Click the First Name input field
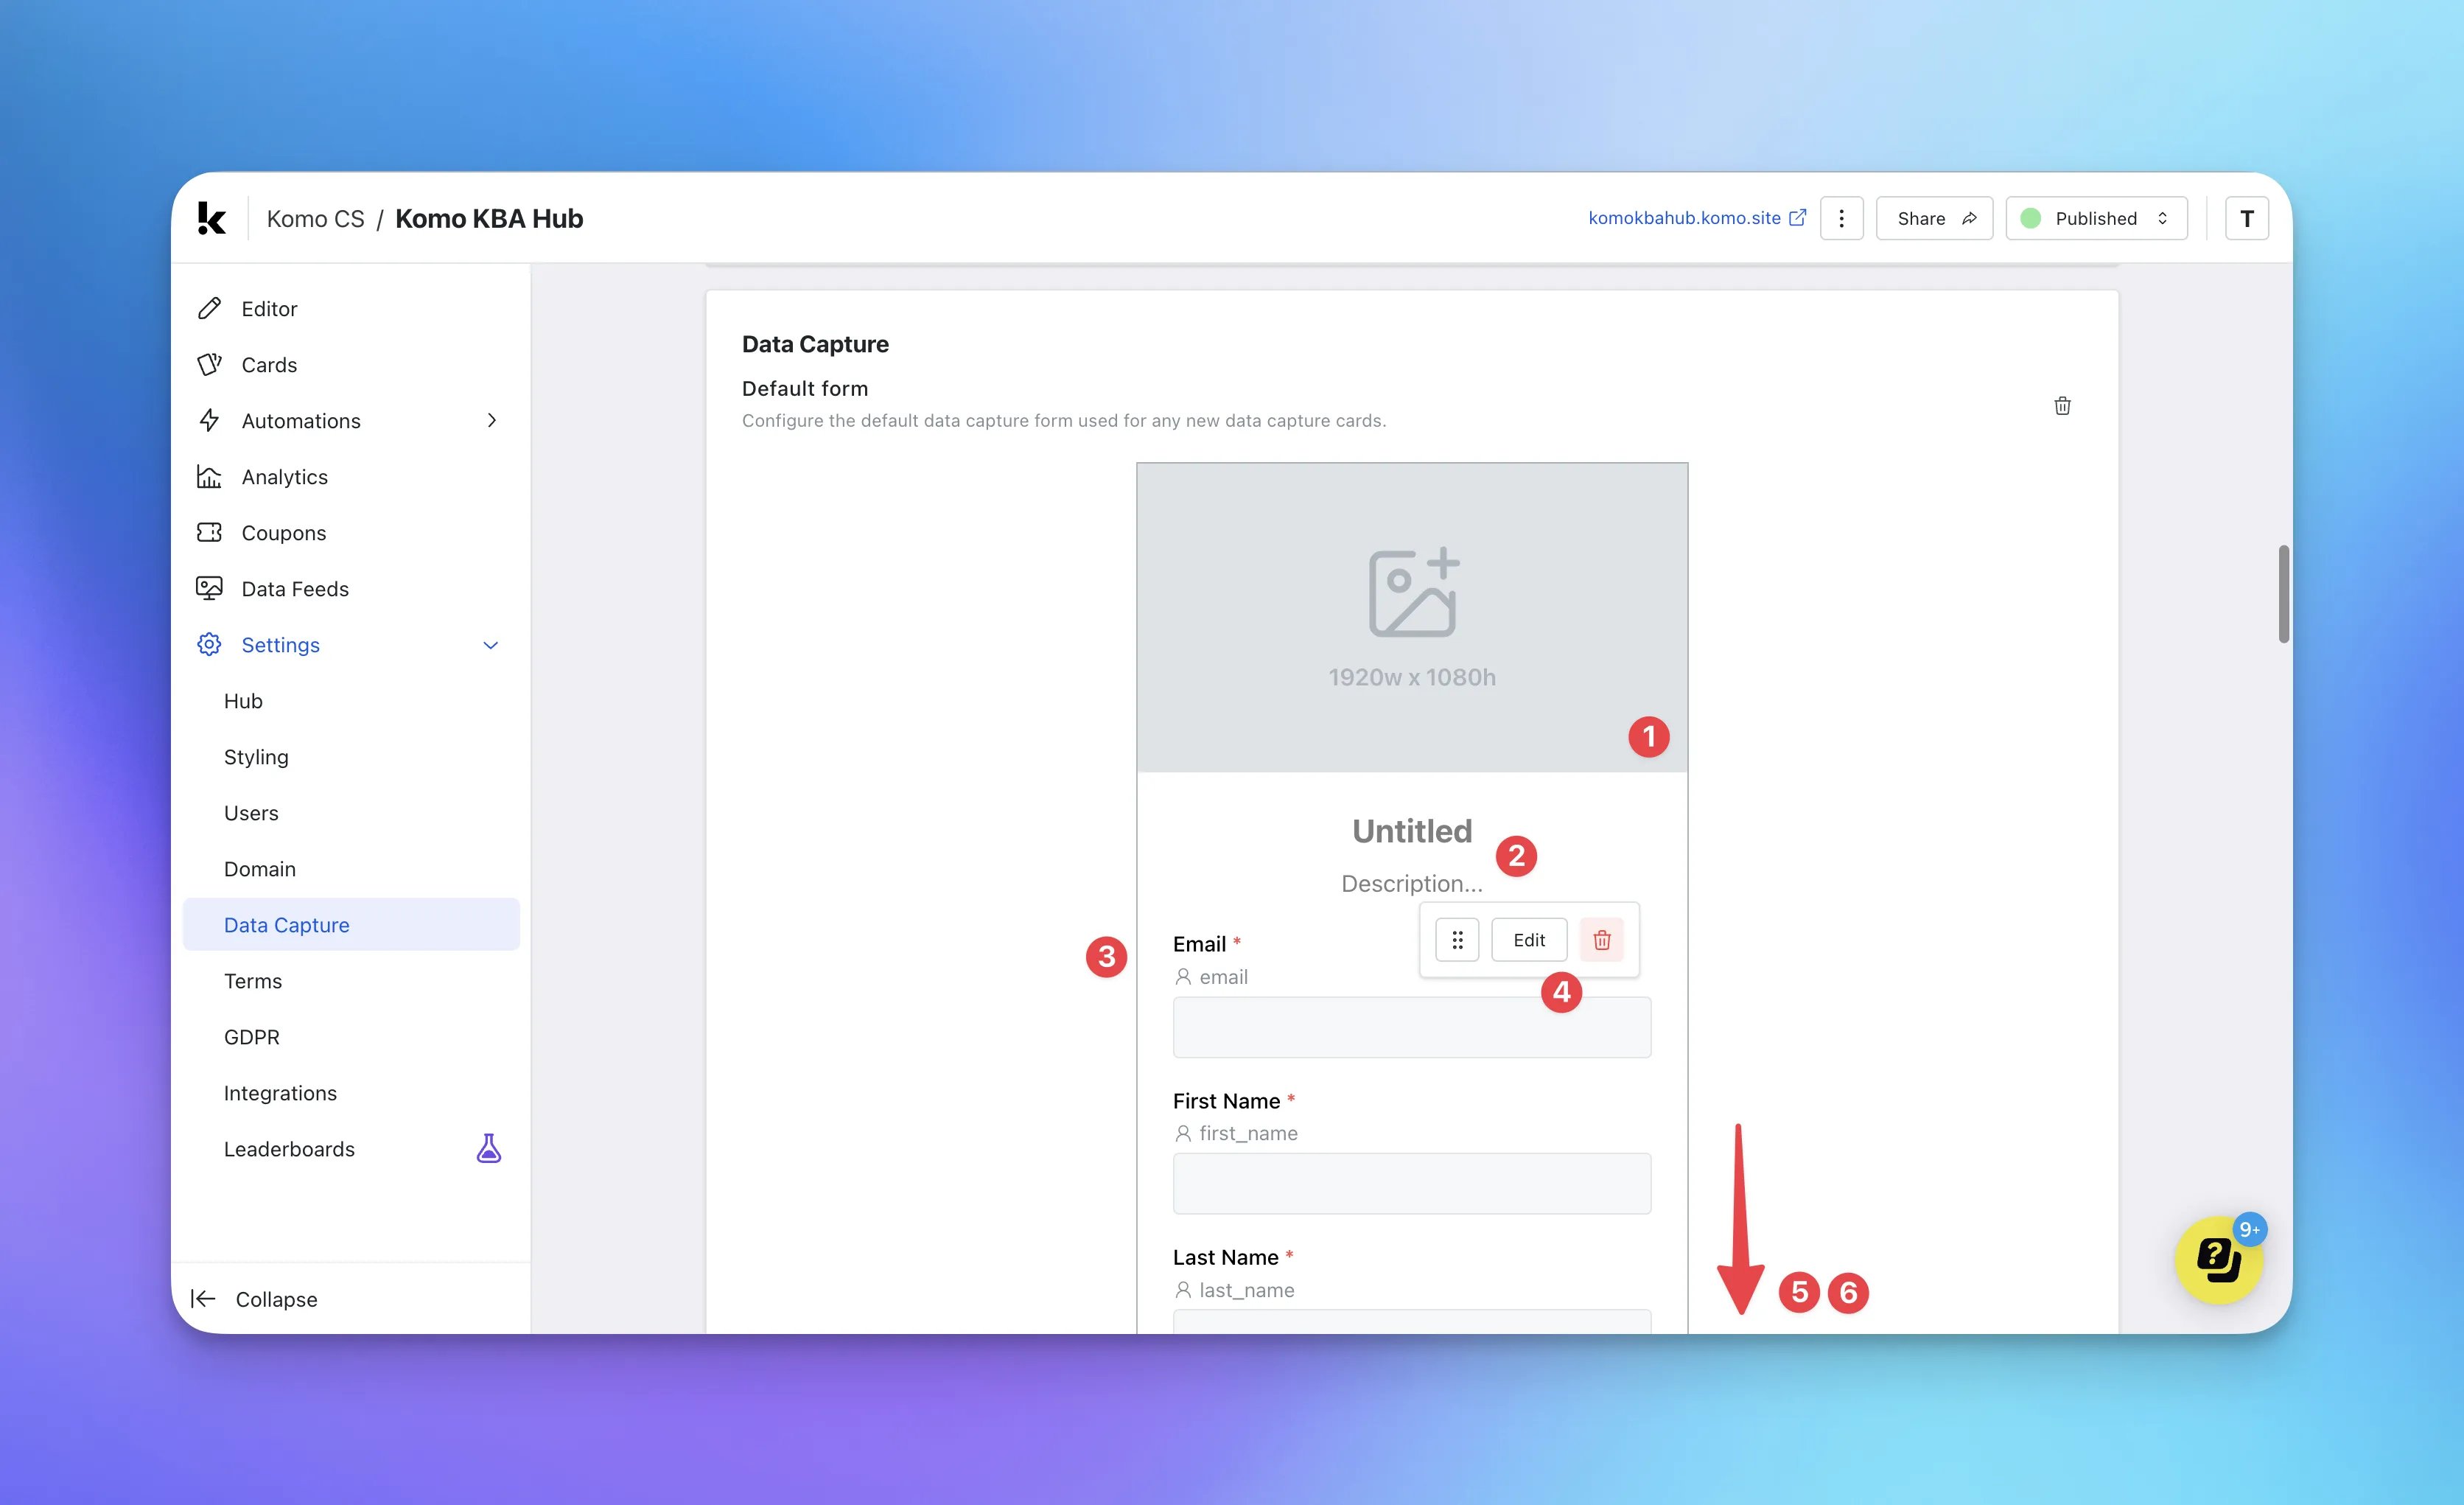 (x=1411, y=1183)
